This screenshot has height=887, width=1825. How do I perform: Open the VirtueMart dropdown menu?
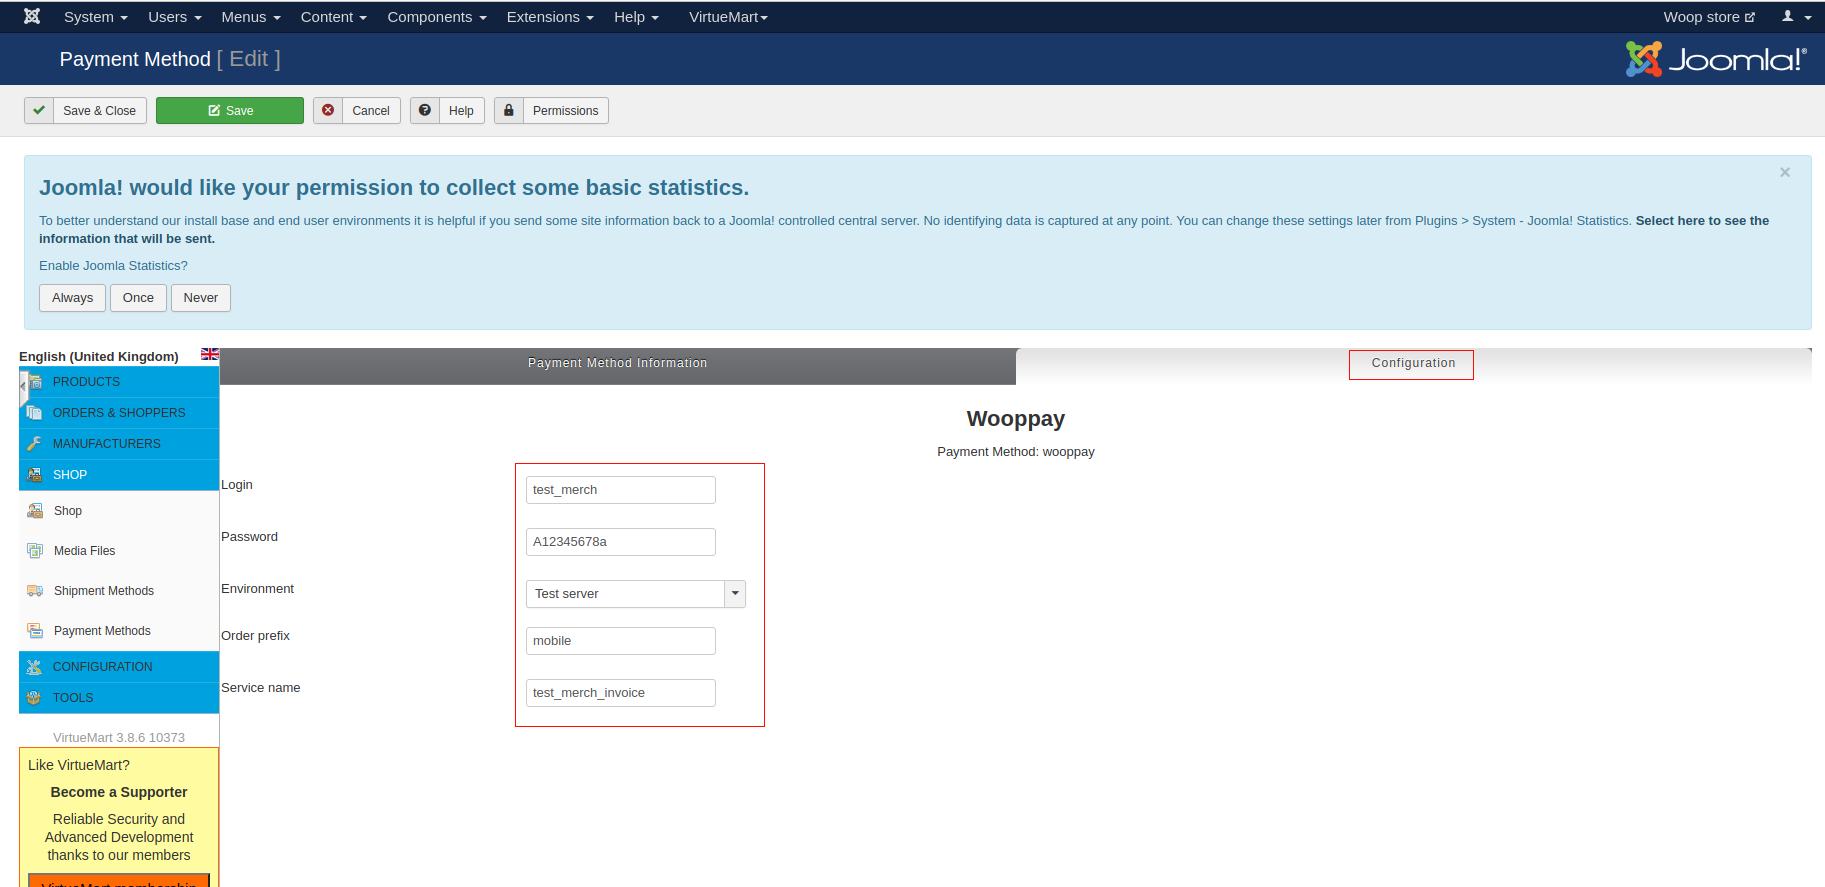click(x=728, y=17)
